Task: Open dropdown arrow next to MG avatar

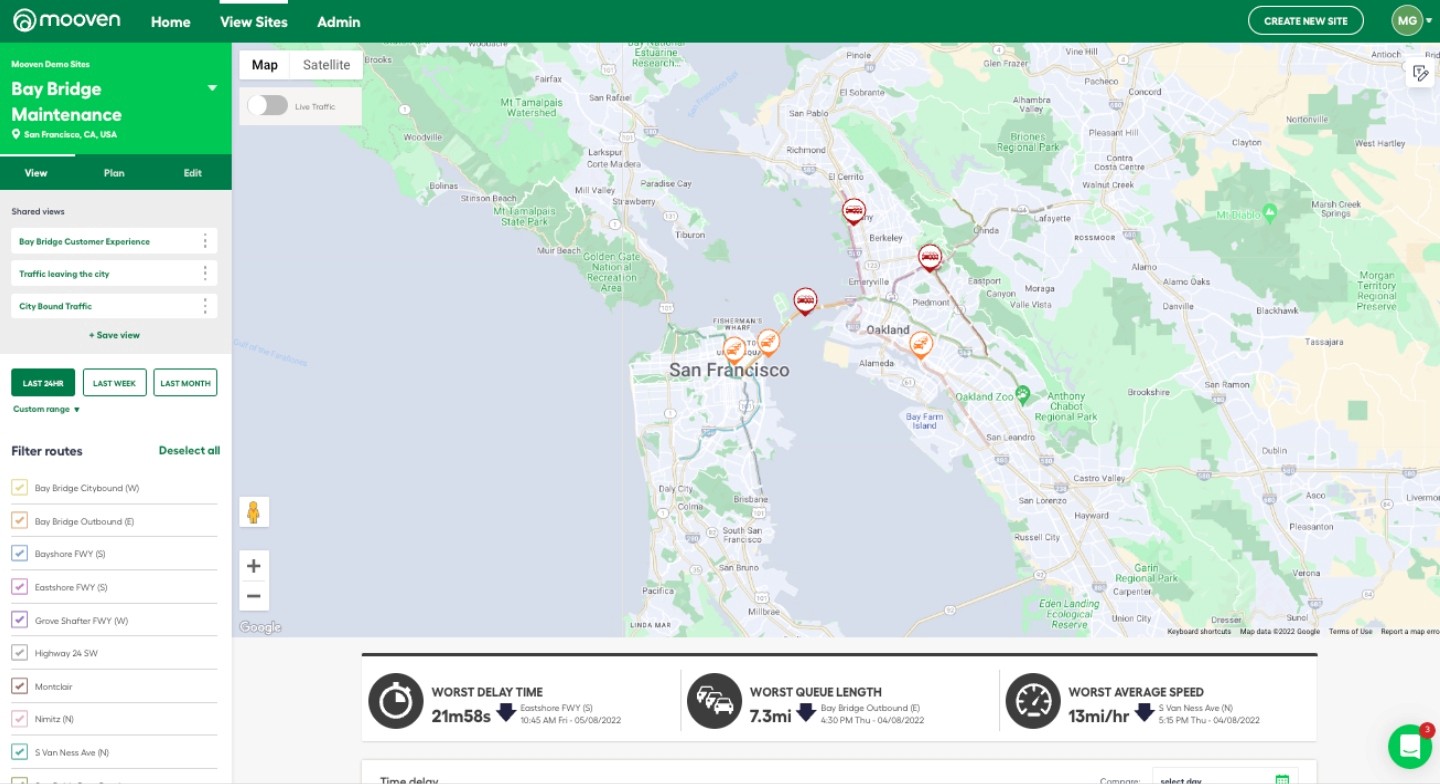Action: click(1429, 21)
